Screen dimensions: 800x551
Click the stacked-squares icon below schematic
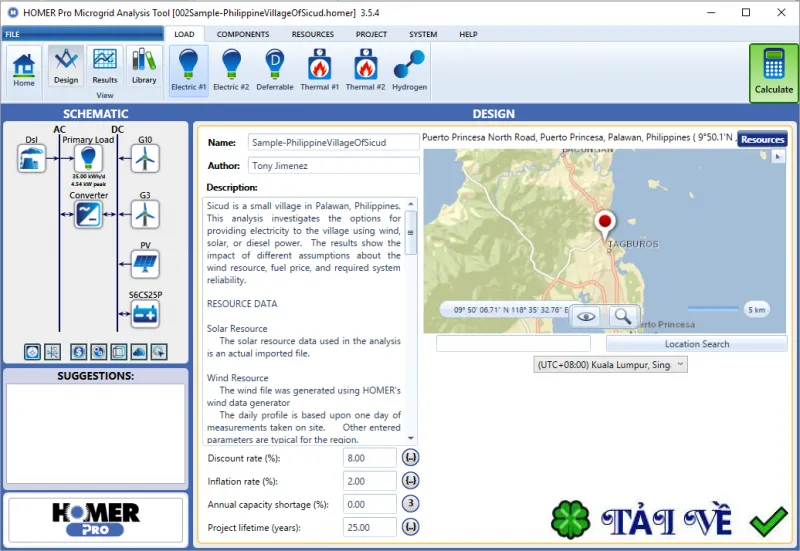point(119,352)
